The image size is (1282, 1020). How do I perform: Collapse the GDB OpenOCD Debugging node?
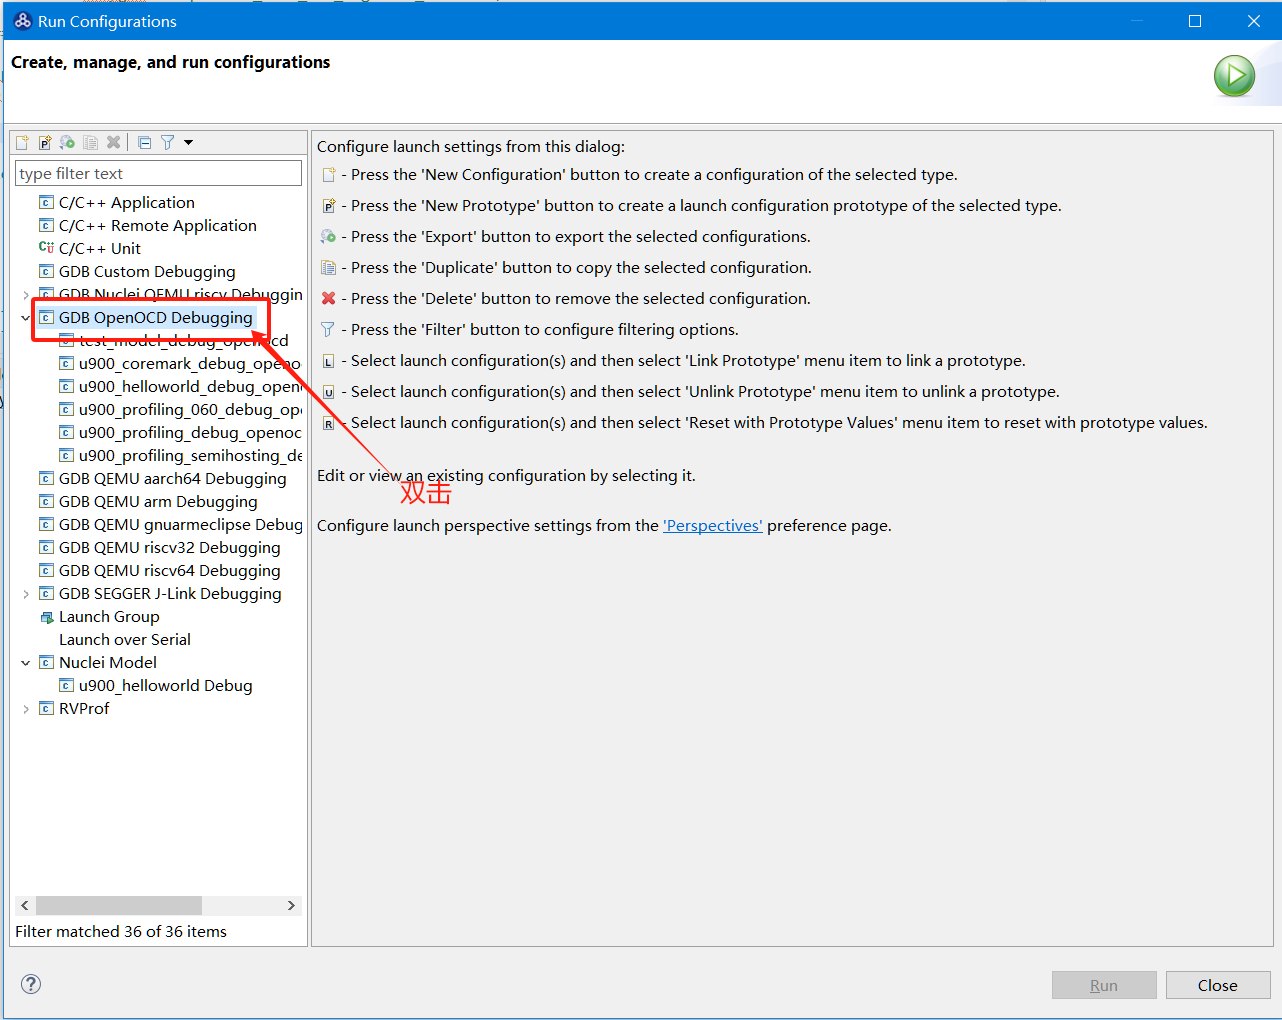pyautogui.click(x=26, y=318)
